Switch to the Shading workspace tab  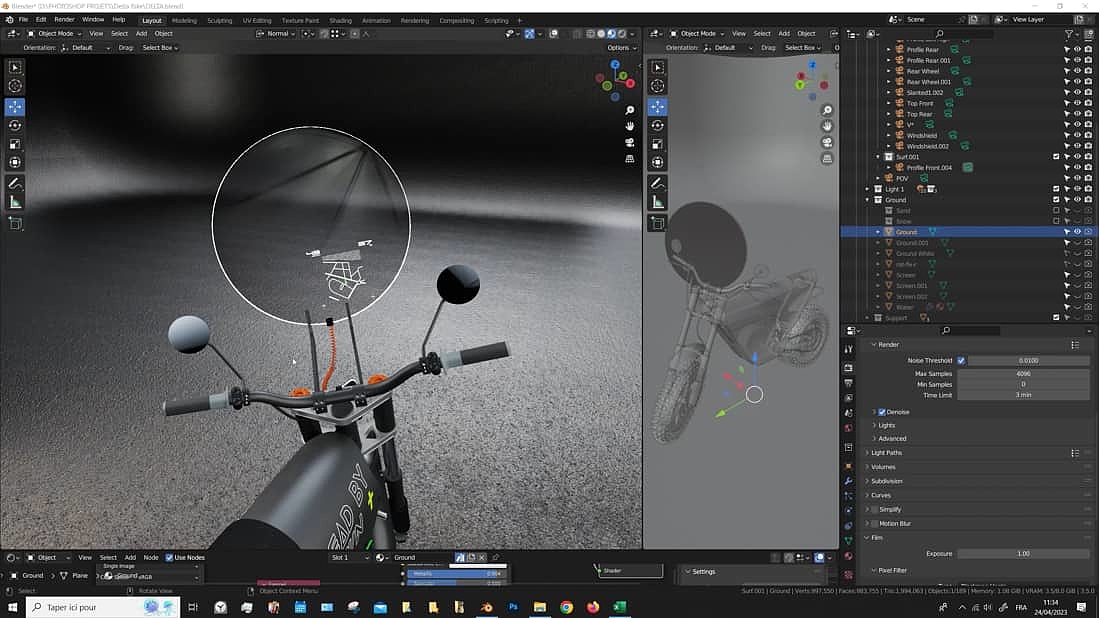pos(340,20)
